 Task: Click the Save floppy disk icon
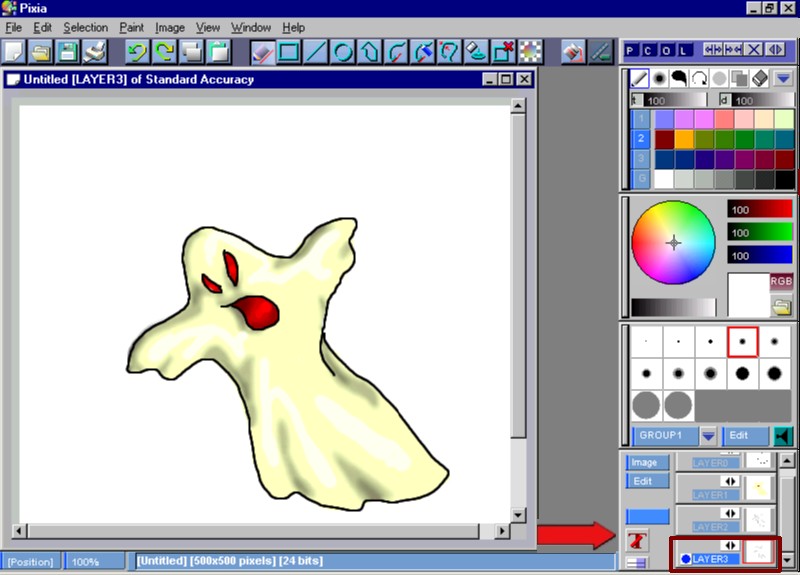tap(68, 51)
